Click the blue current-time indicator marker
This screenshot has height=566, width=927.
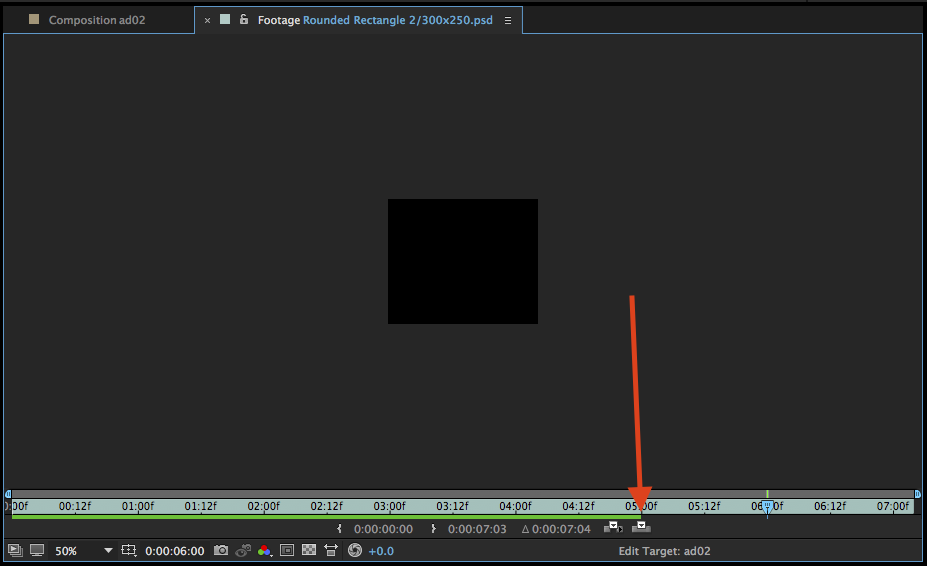tap(767, 507)
